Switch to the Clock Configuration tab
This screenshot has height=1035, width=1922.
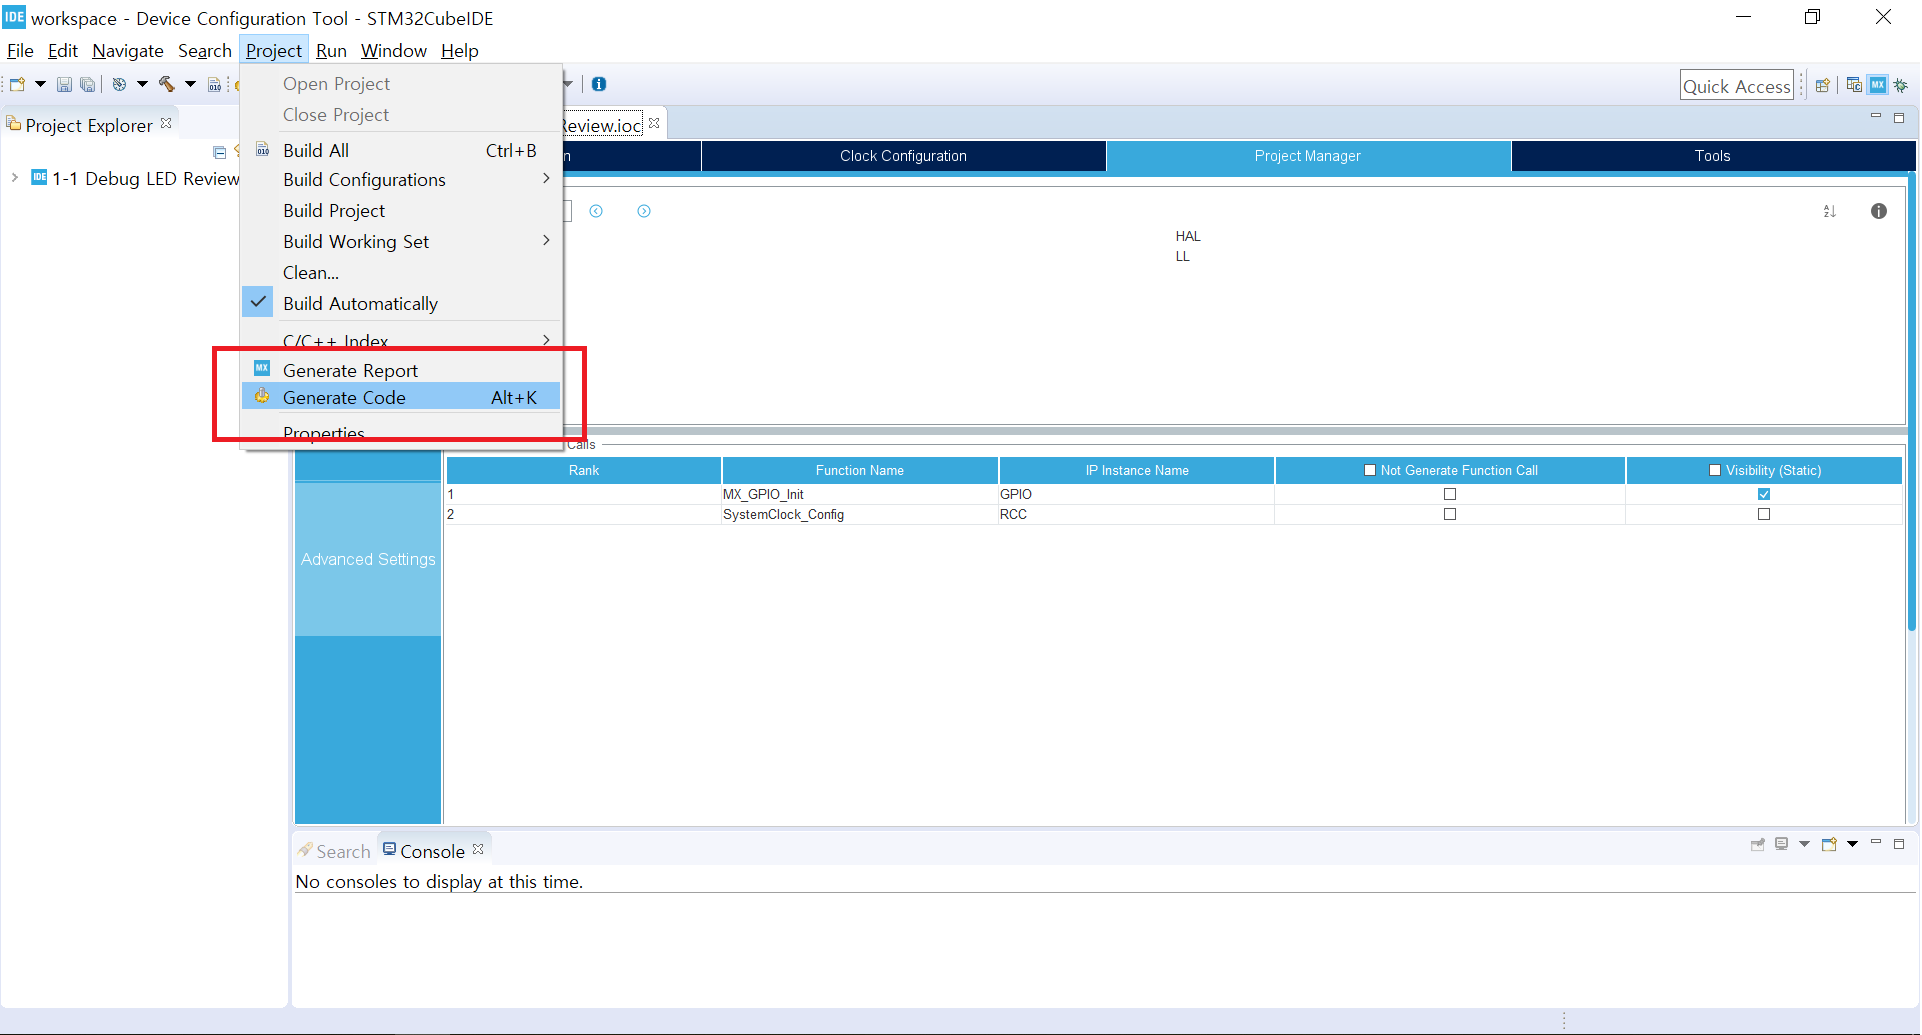pos(903,156)
